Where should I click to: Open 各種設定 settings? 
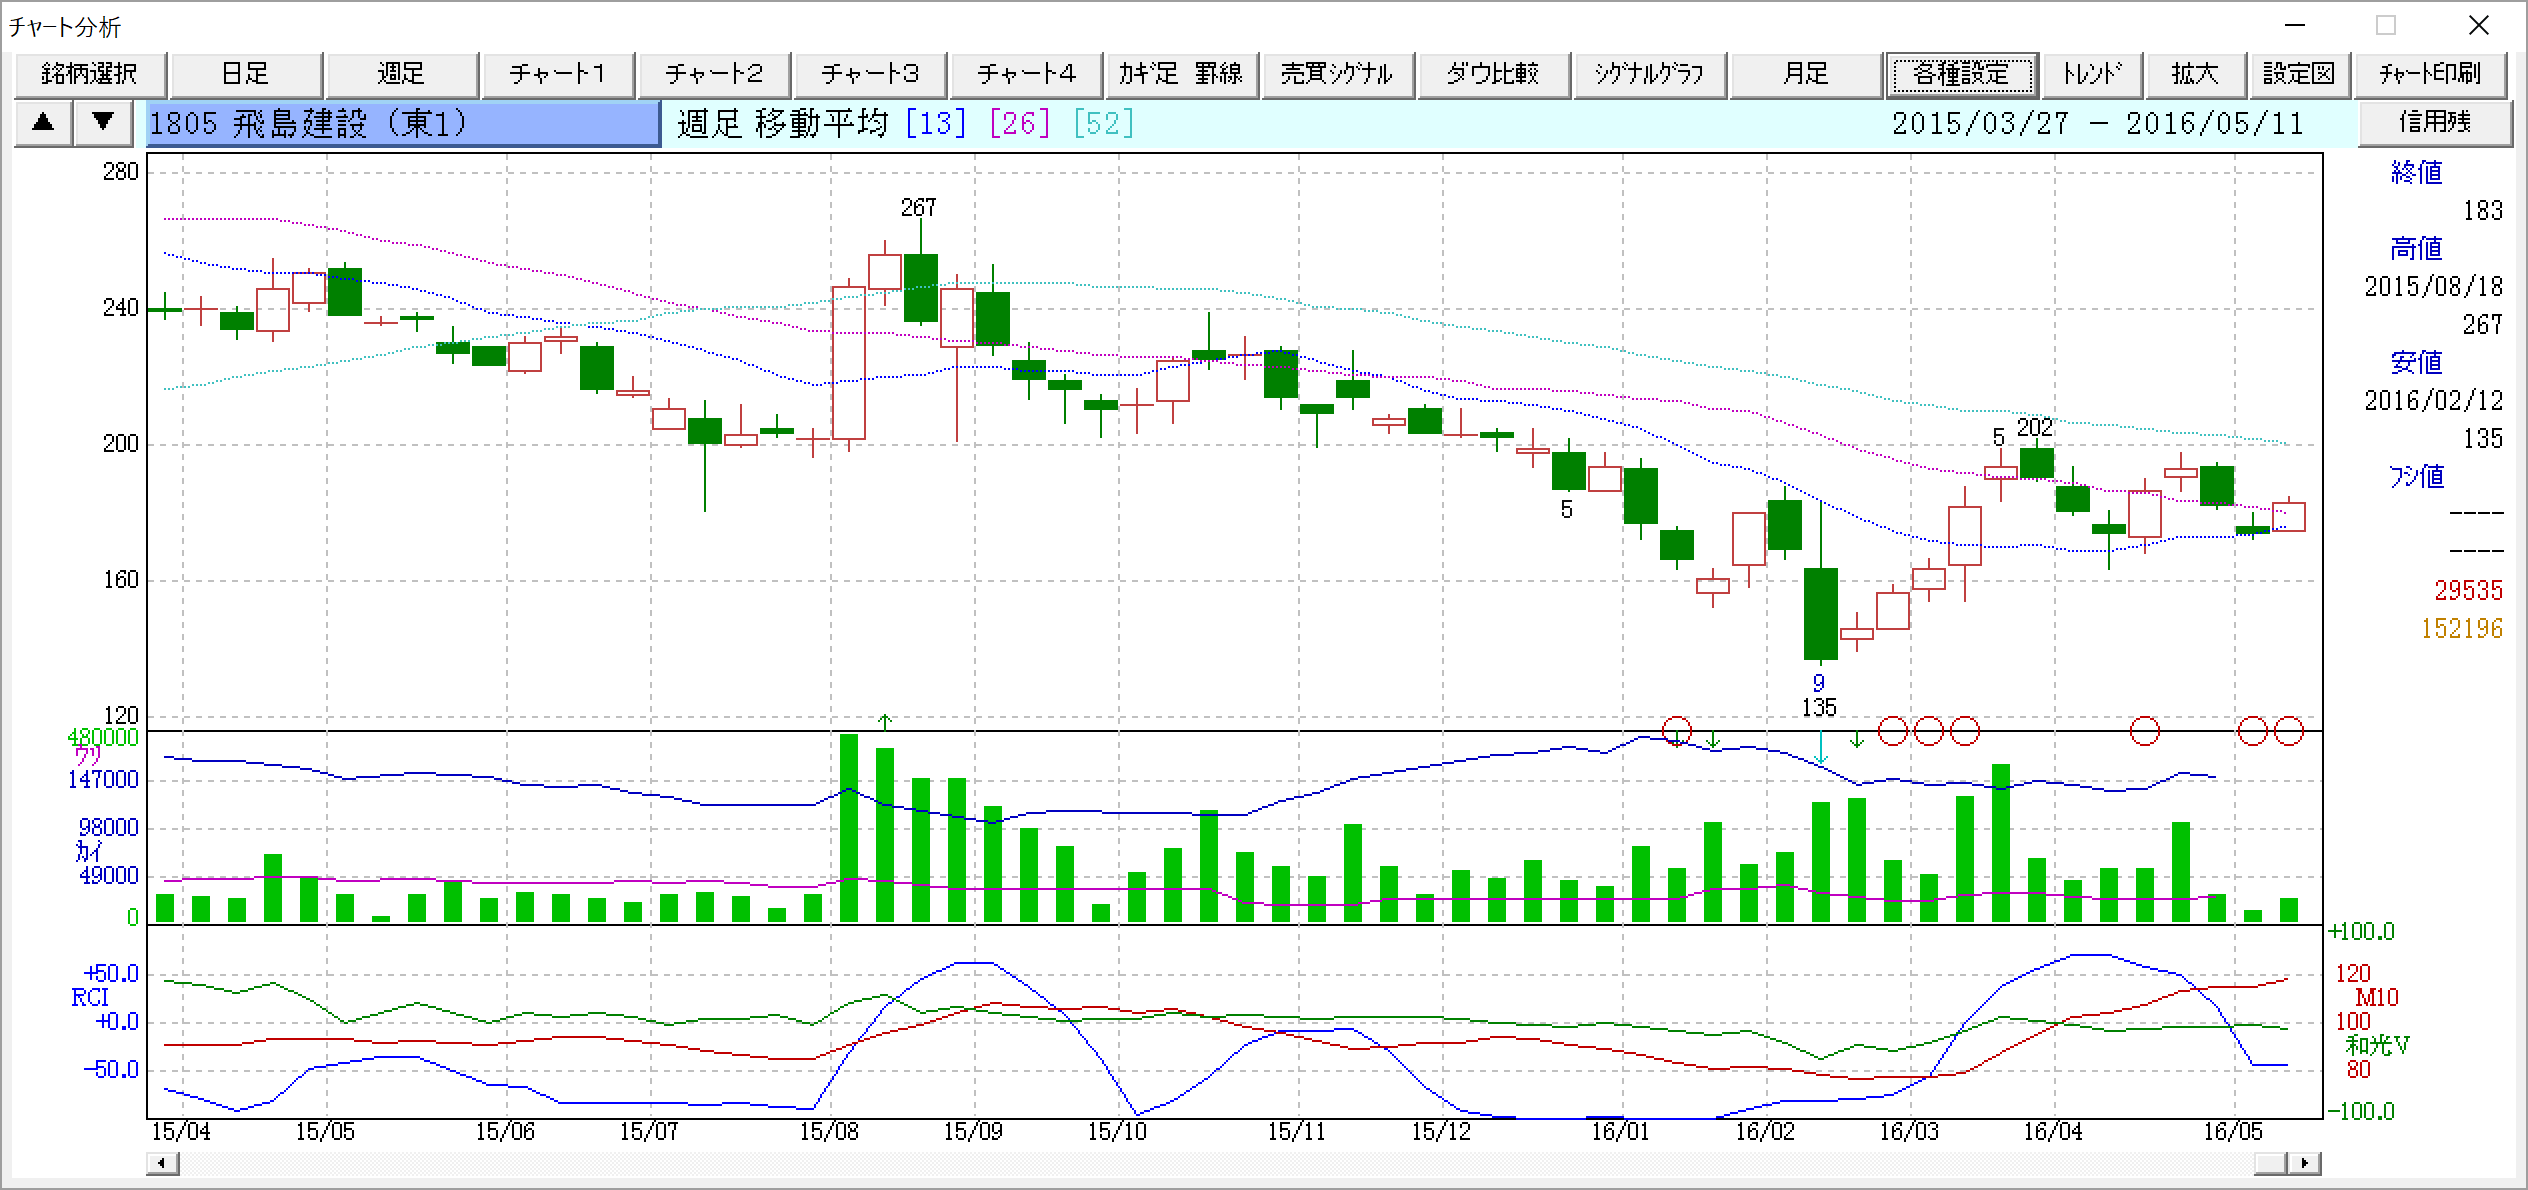coord(1961,74)
